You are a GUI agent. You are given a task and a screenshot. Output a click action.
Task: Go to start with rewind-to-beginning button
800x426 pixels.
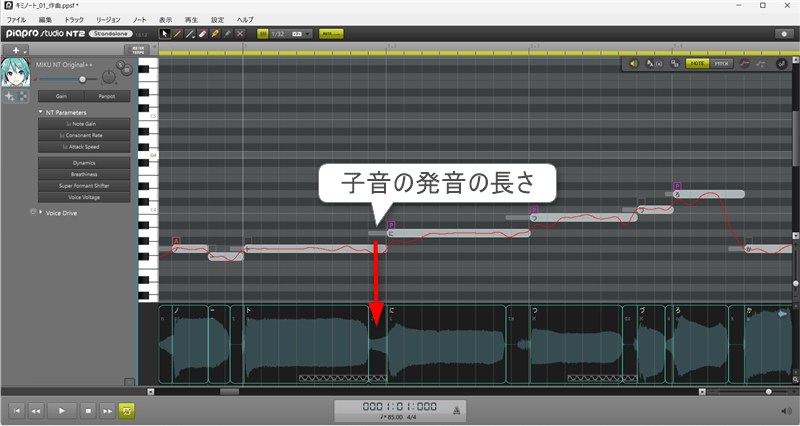pyautogui.click(x=16, y=410)
